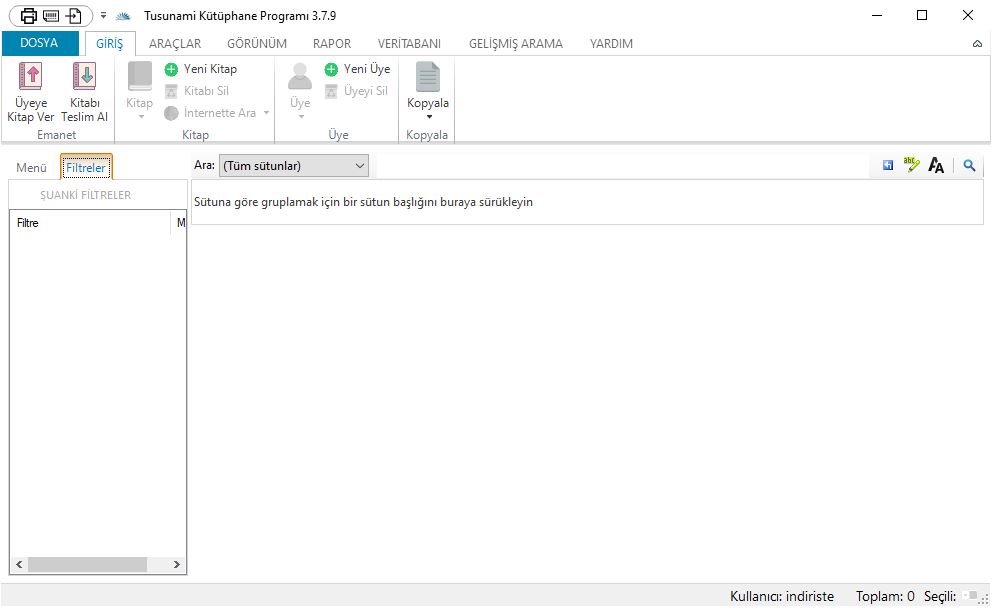This screenshot has width=992, height=608.
Task: Open the YARDIM ribbon tab
Action: (611, 44)
